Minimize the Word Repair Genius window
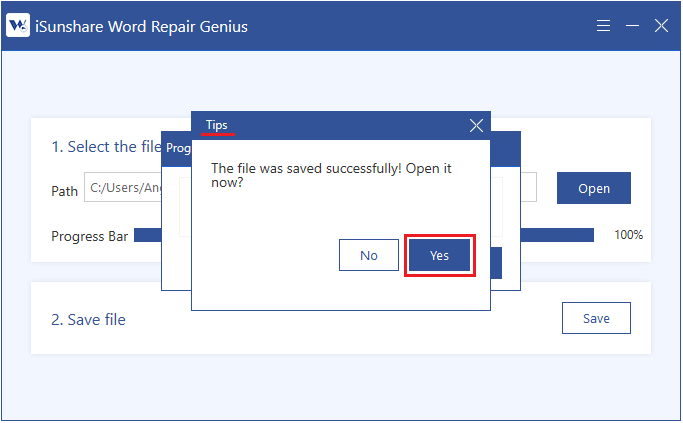 [x=632, y=26]
